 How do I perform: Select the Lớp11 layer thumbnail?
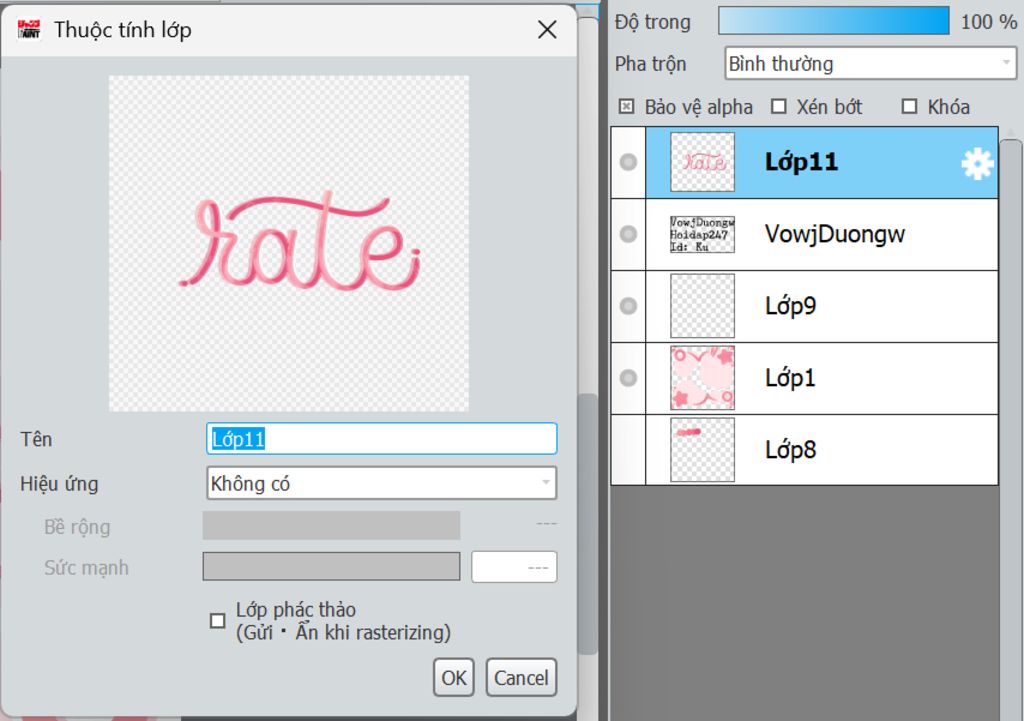coord(703,162)
